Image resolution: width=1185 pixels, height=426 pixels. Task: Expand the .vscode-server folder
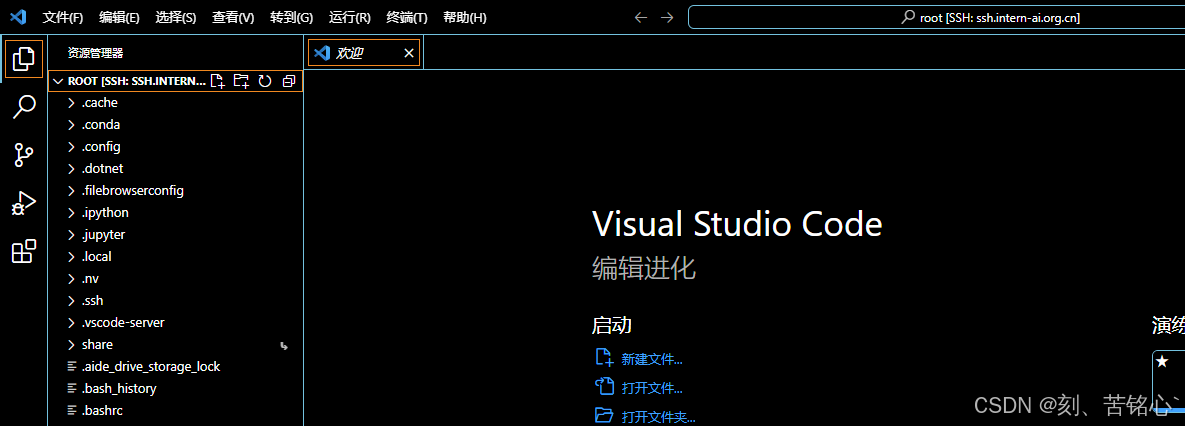[x=175, y=323]
